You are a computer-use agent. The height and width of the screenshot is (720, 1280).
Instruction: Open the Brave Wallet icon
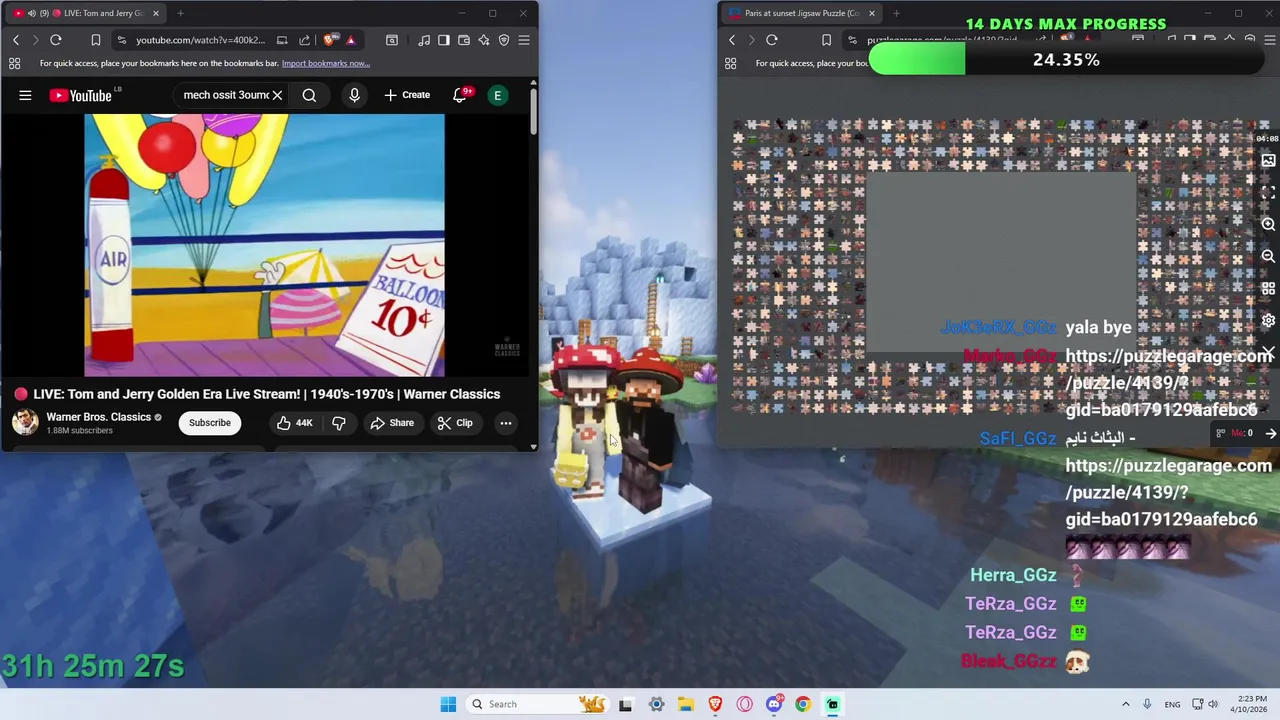tap(464, 40)
